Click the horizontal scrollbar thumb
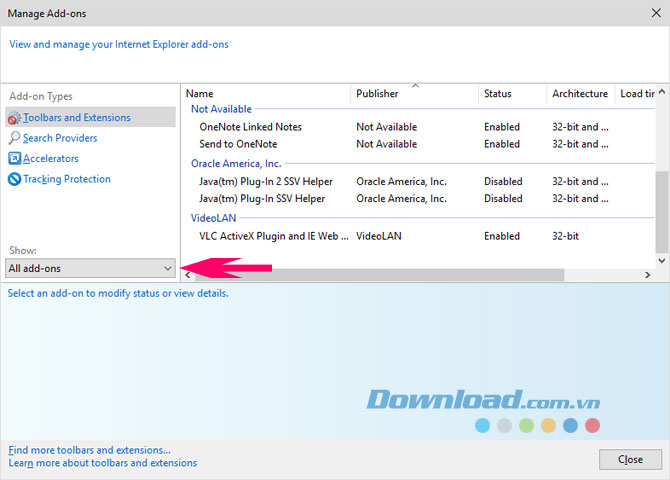 379,275
